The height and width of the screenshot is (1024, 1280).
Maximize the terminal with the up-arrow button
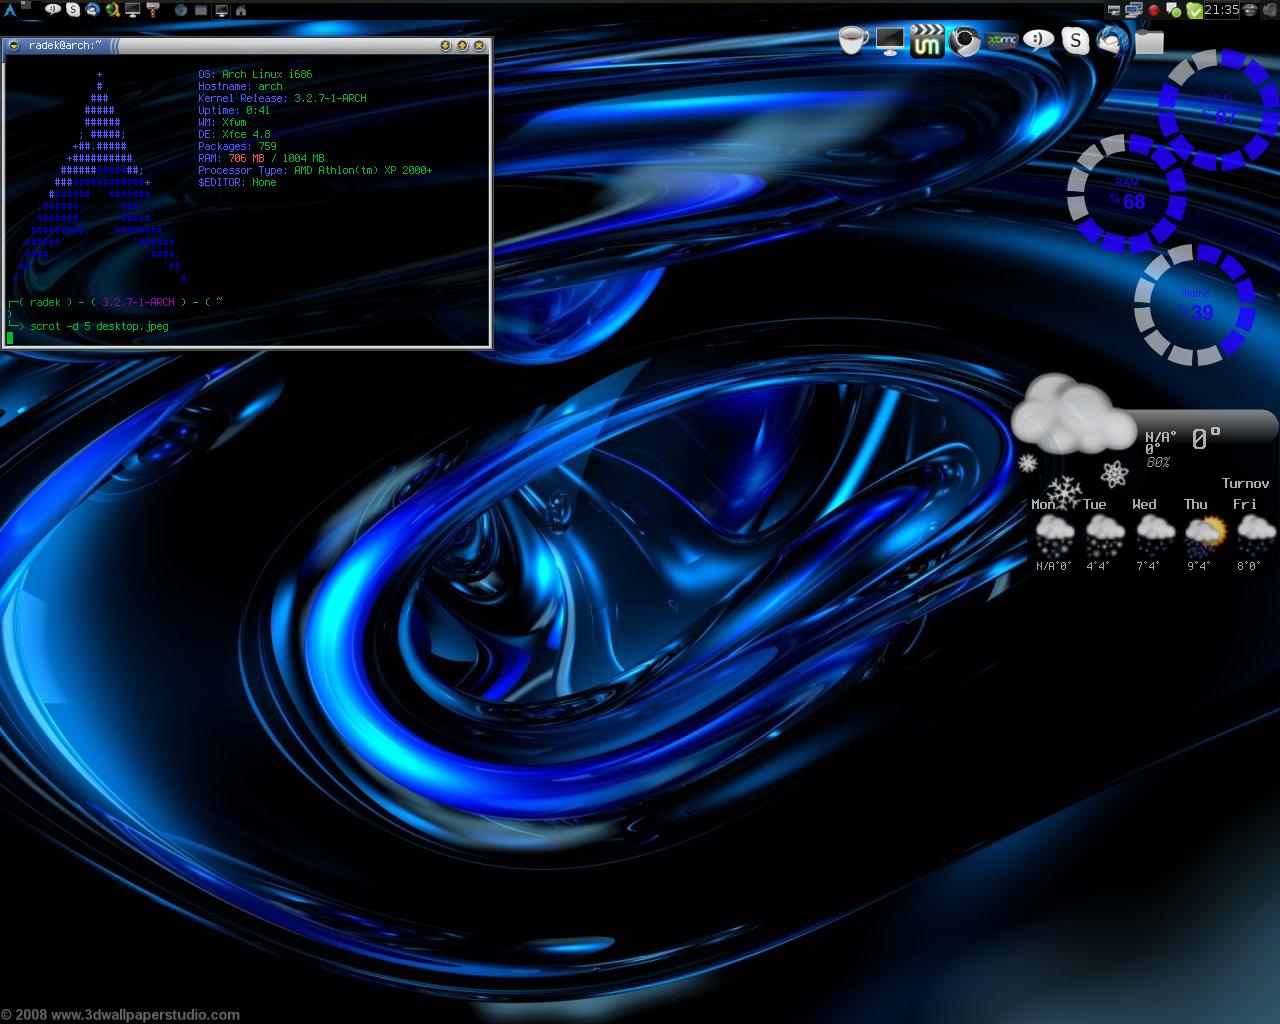[462, 45]
